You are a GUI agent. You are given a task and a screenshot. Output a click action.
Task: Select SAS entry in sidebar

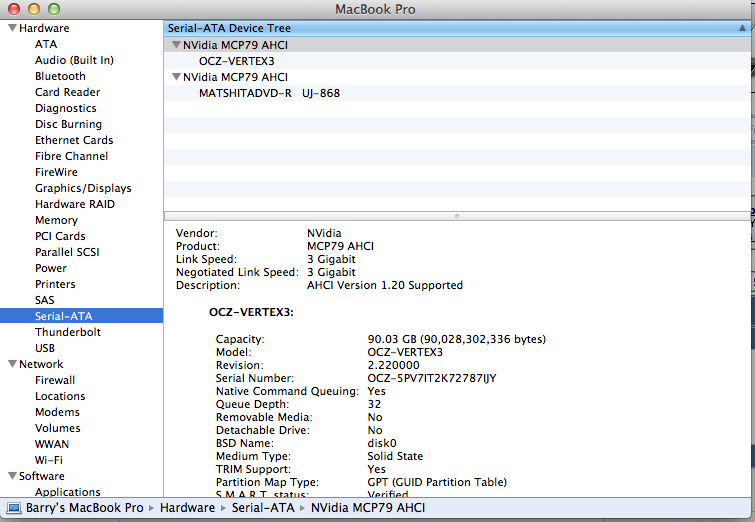tap(44, 300)
